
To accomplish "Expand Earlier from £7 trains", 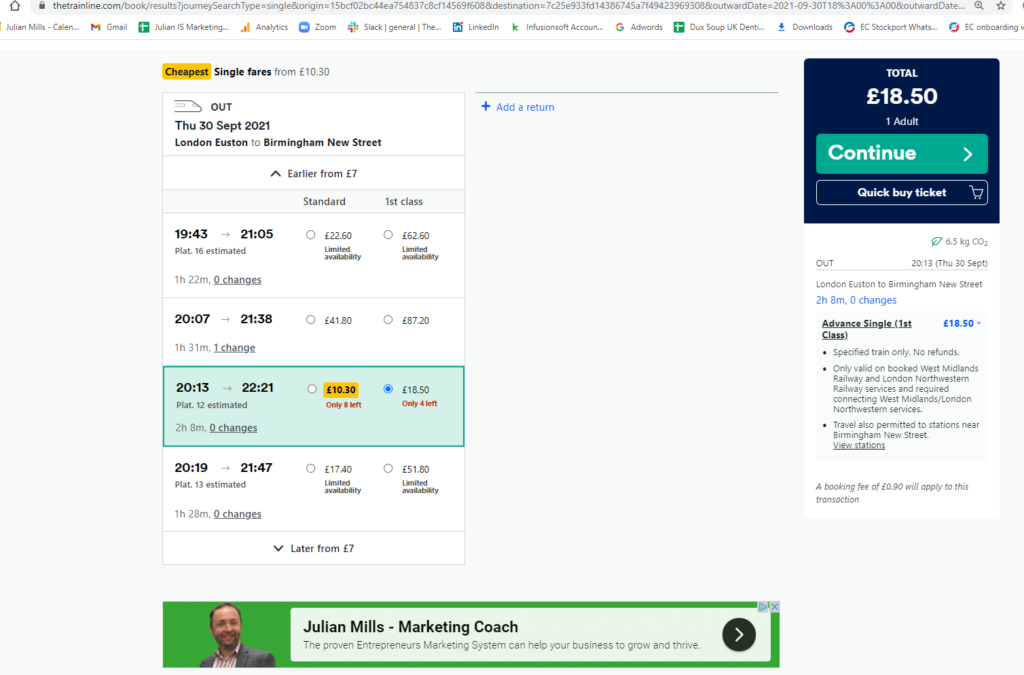I will tap(313, 174).
